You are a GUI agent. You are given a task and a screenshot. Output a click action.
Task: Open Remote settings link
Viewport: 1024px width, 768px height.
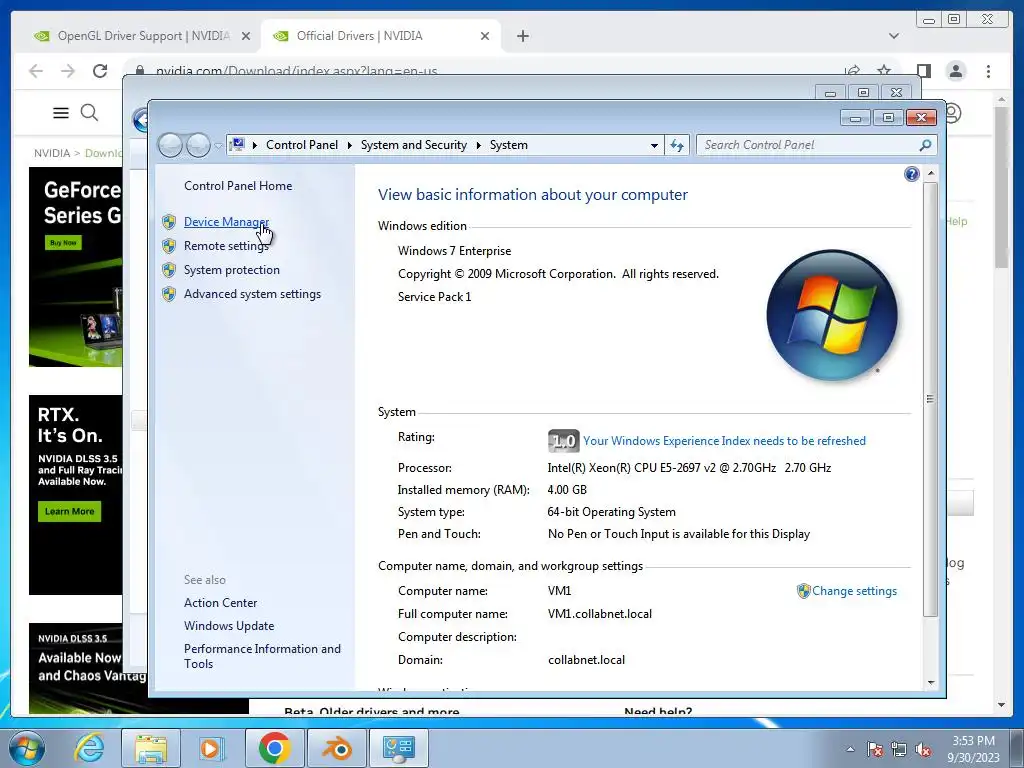226,246
